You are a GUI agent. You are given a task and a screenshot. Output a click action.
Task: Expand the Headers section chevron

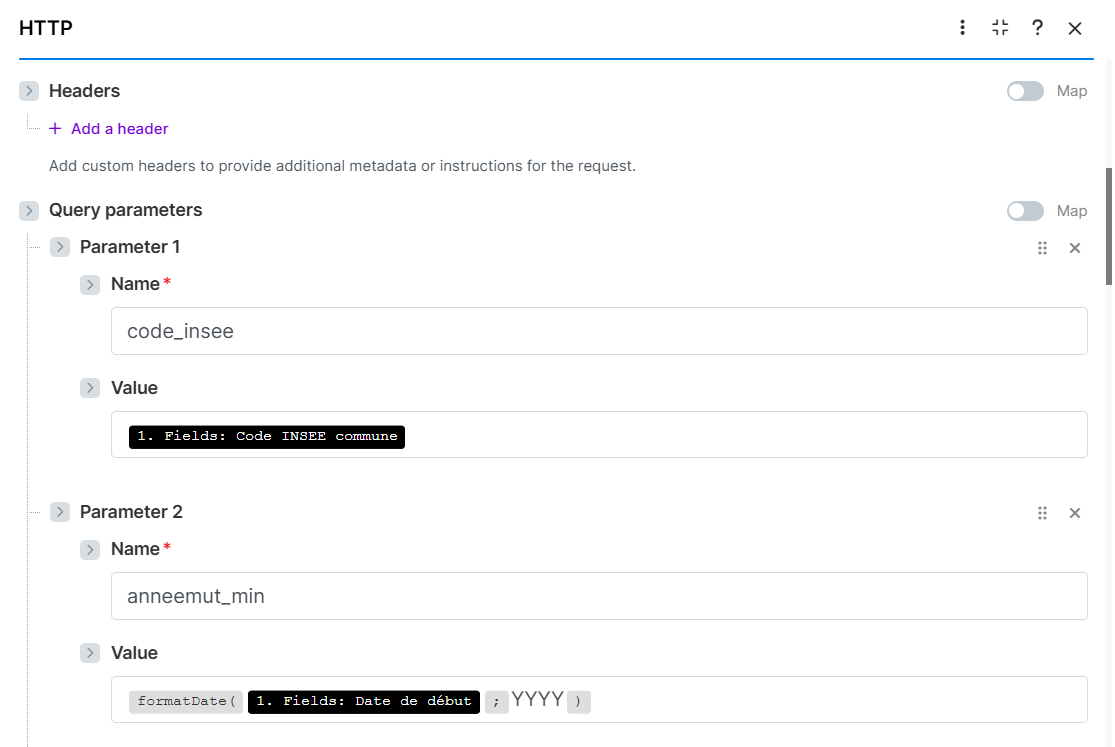pyautogui.click(x=28, y=91)
